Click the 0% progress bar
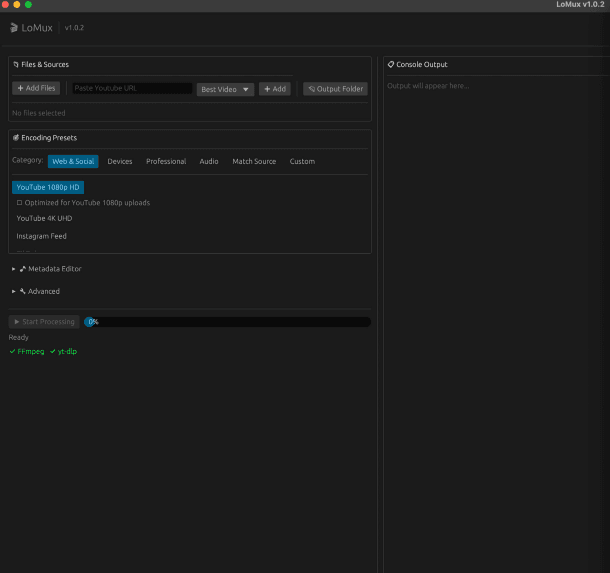 [227, 322]
